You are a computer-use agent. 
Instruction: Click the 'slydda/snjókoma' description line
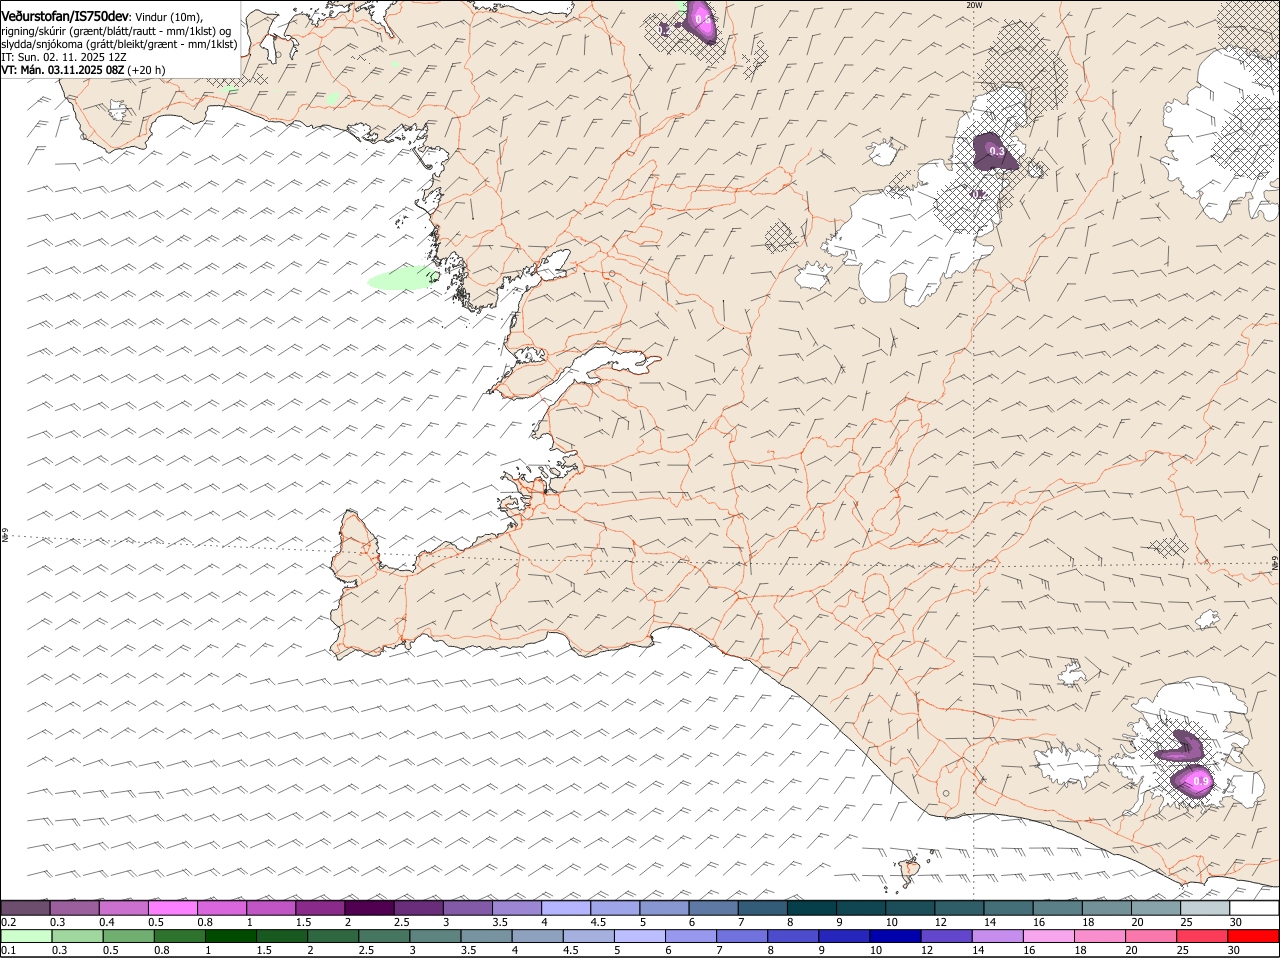tap(119, 44)
